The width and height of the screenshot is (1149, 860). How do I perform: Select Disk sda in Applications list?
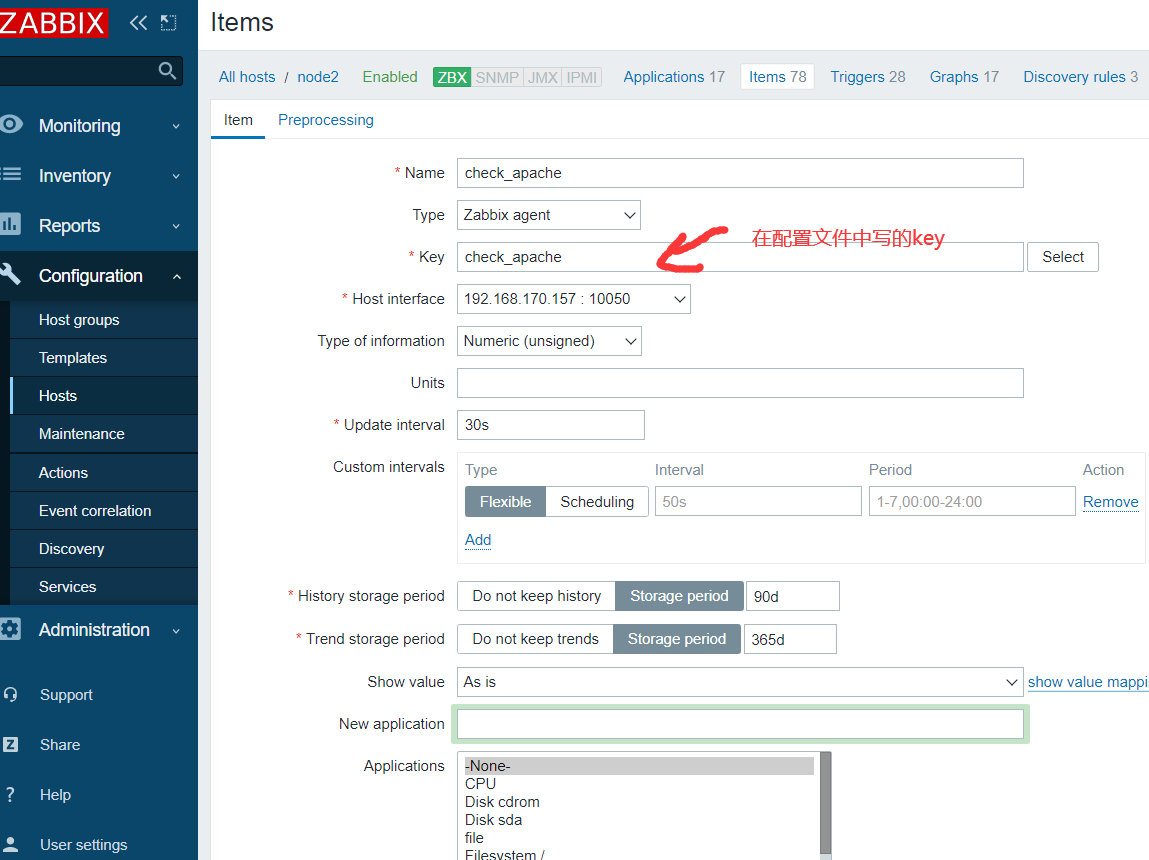tap(639, 820)
